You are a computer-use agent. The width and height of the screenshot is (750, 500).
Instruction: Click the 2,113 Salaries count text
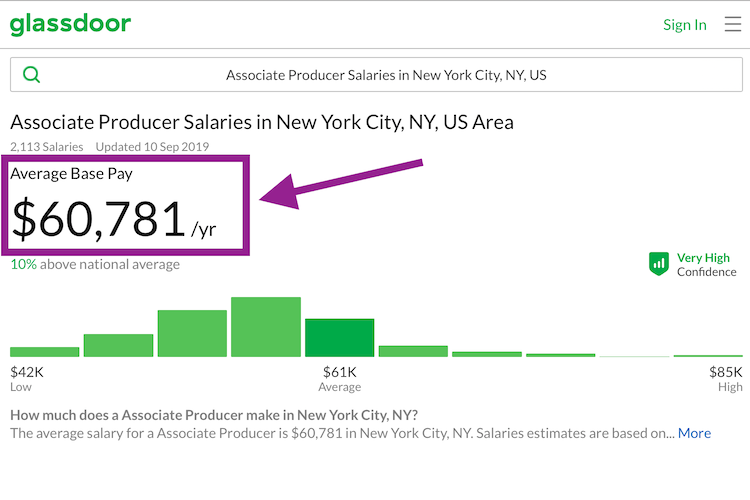[47, 147]
